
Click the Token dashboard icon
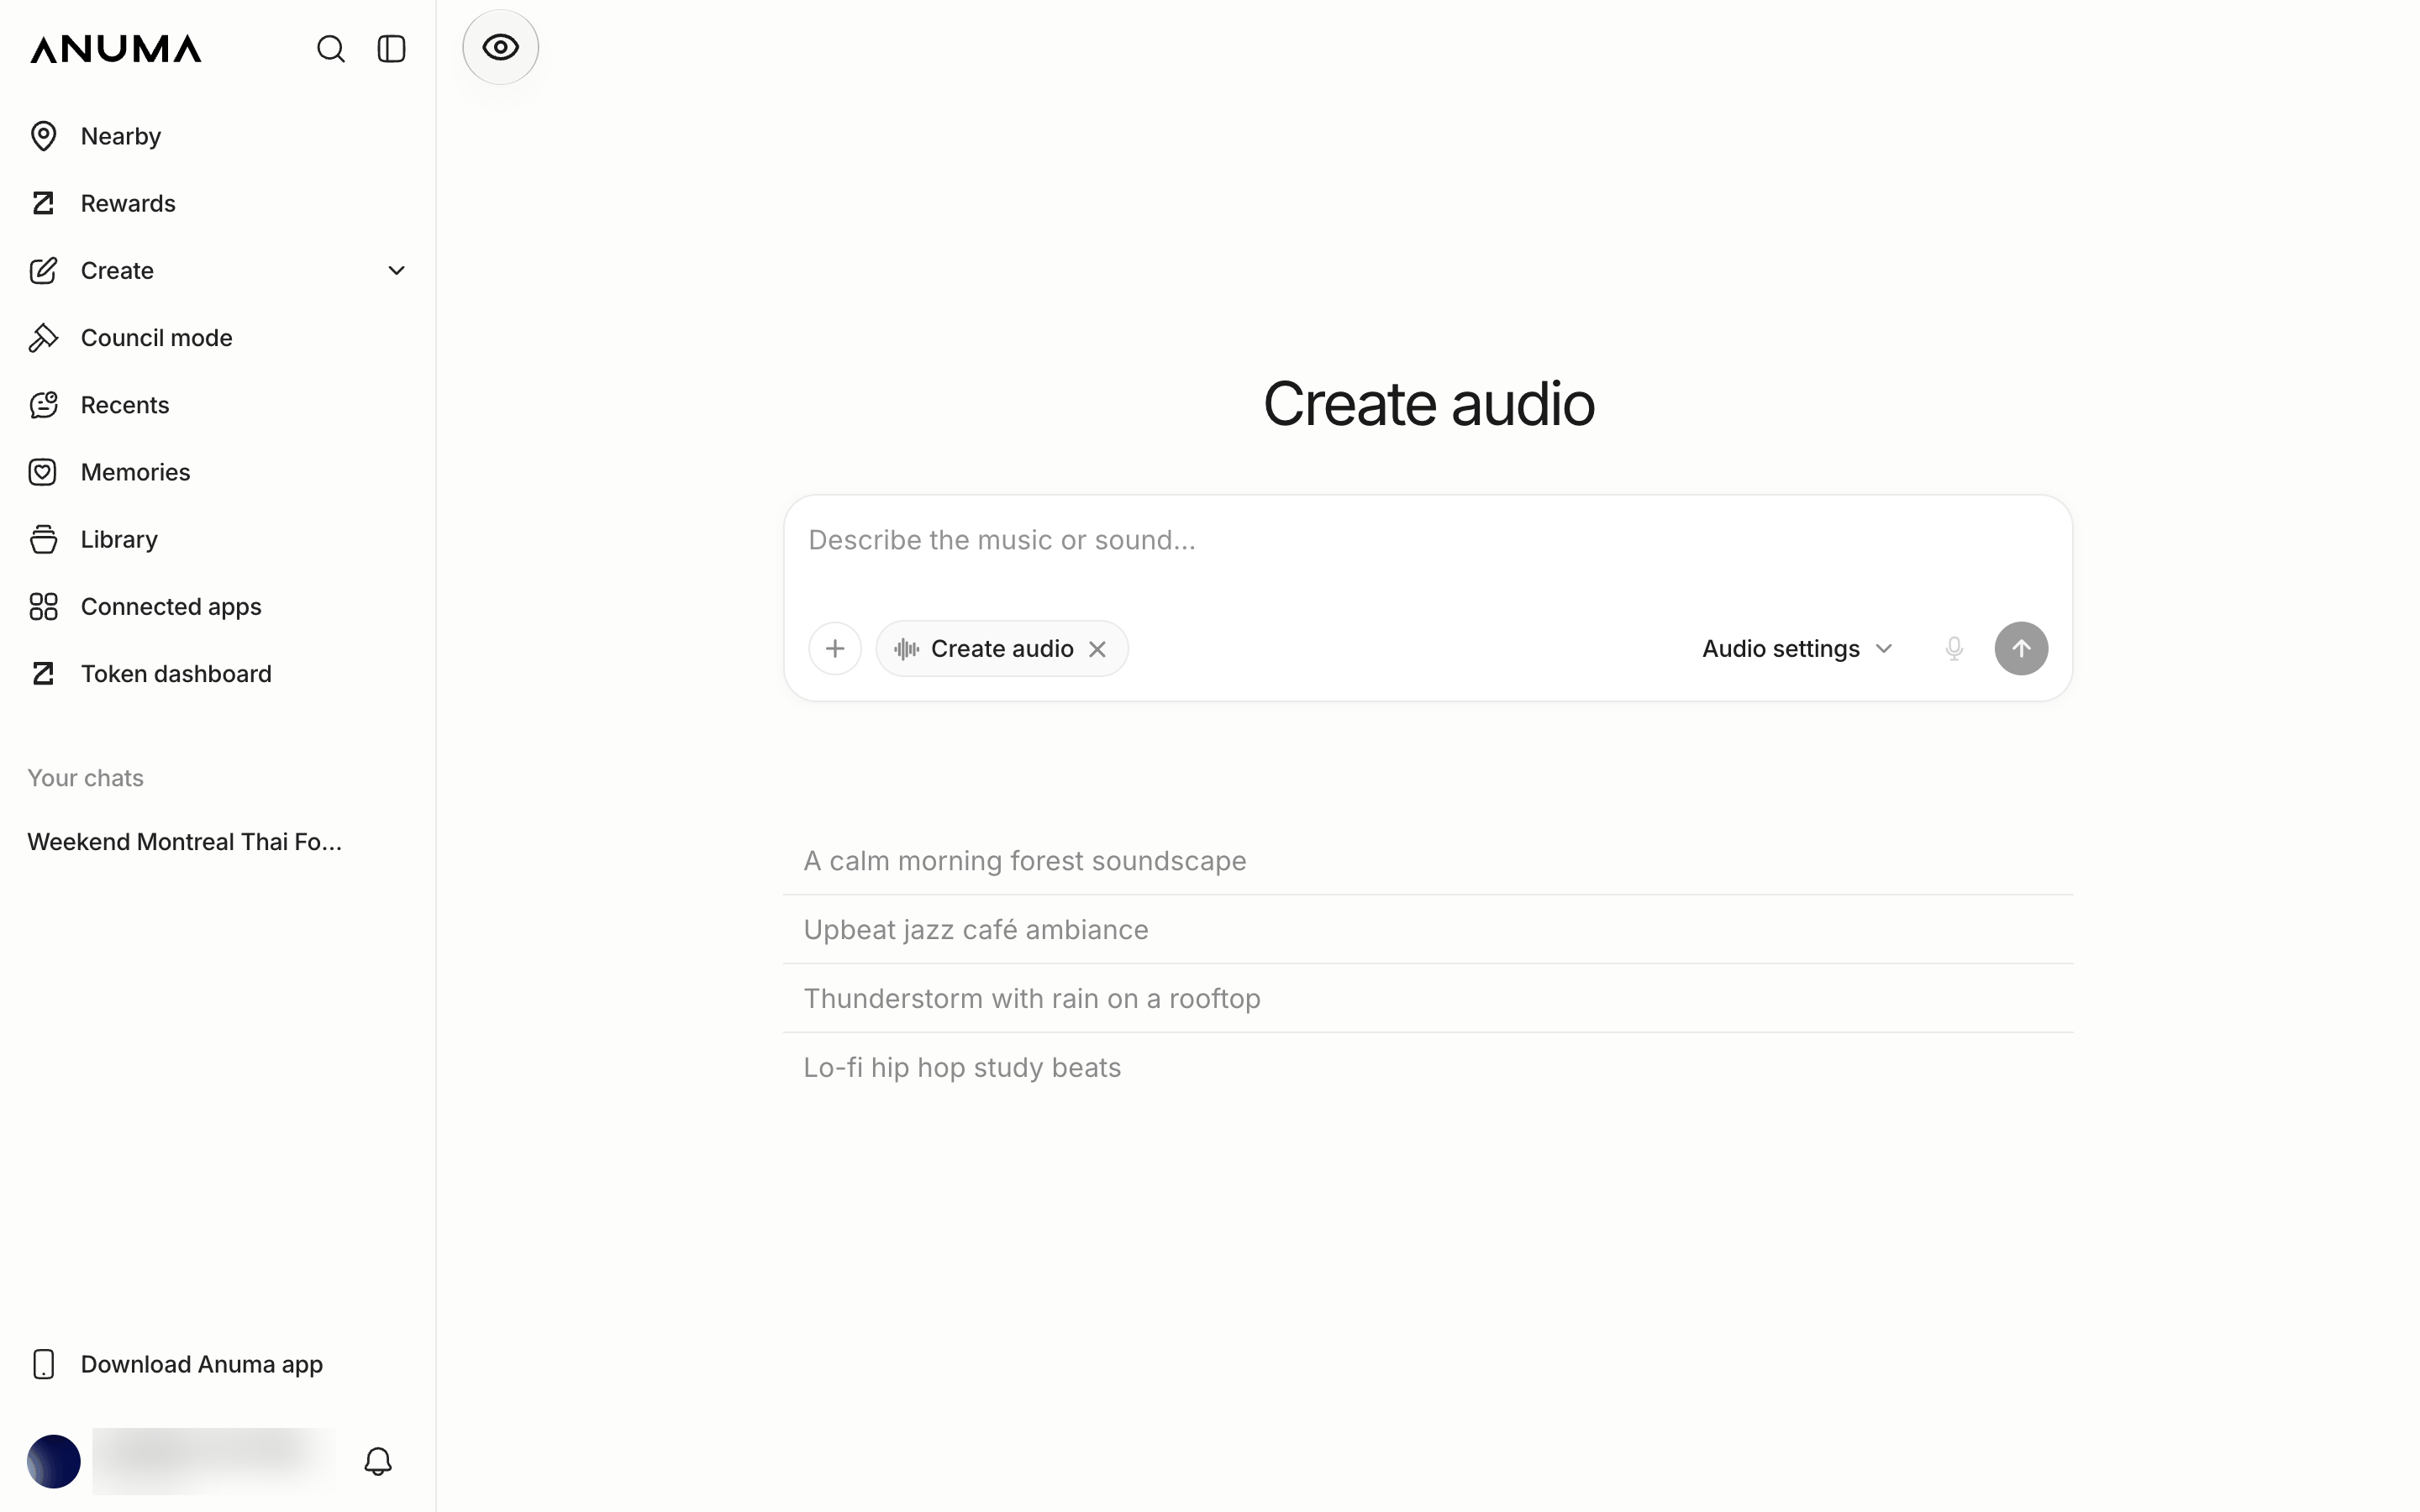pos(43,674)
